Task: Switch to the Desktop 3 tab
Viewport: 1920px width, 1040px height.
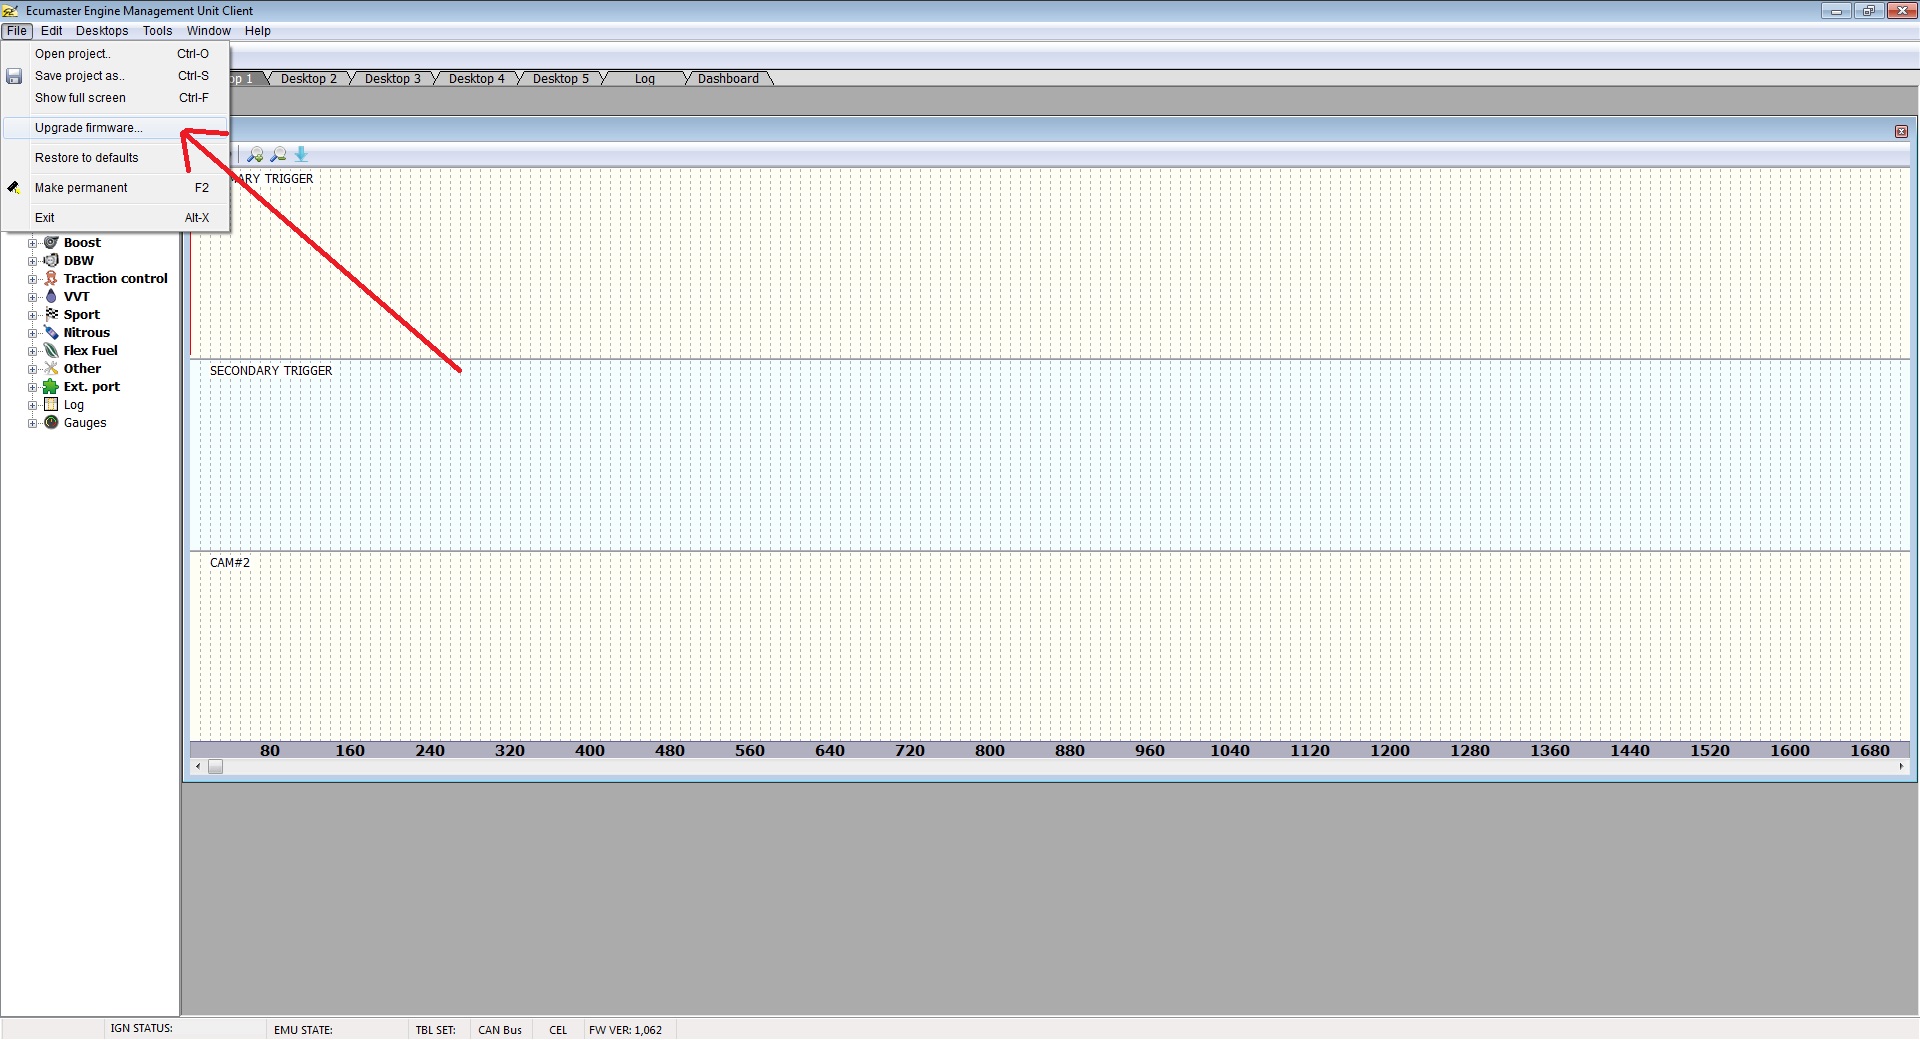Action: coord(392,79)
